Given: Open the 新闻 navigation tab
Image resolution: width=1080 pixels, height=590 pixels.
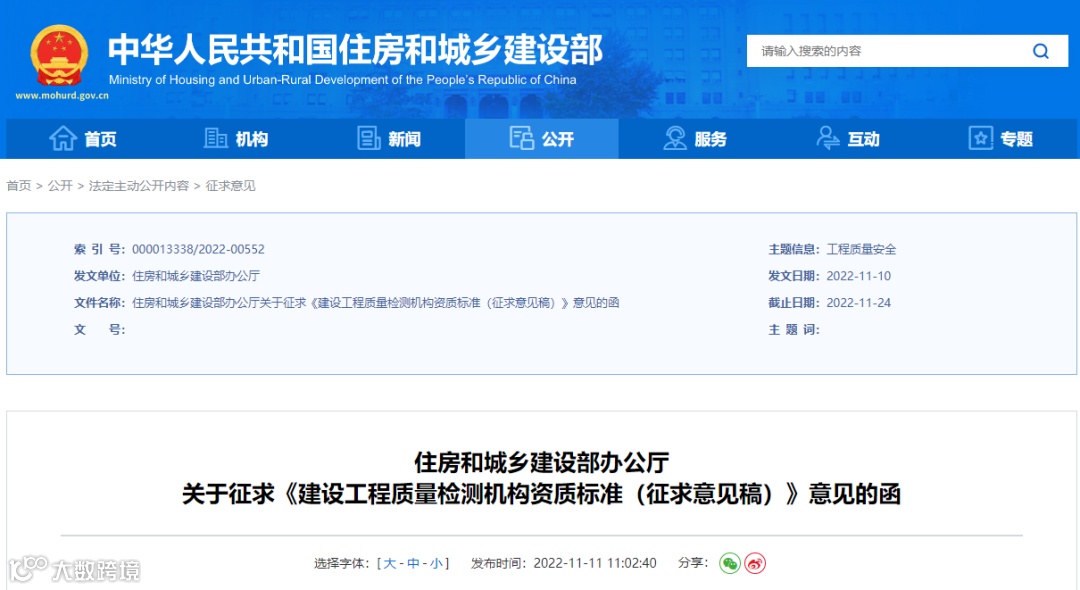Looking at the screenshot, I should pos(388,138).
